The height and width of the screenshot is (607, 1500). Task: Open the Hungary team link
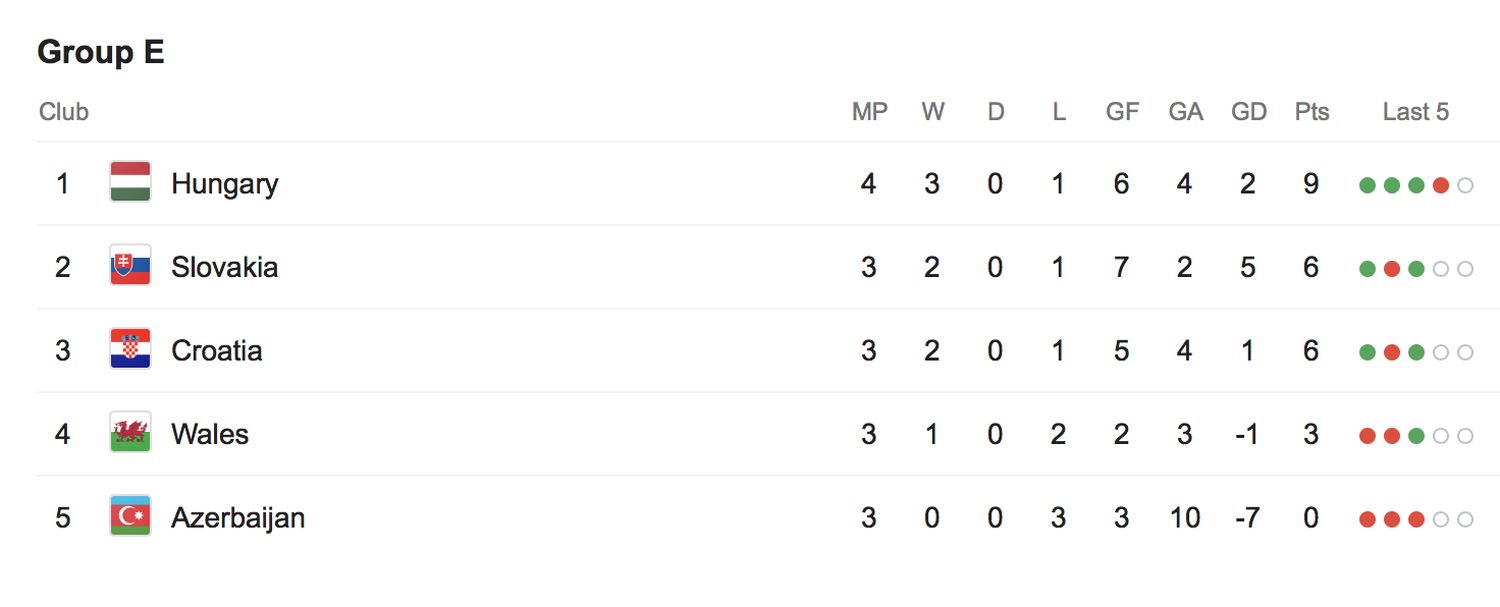coord(224,184)
